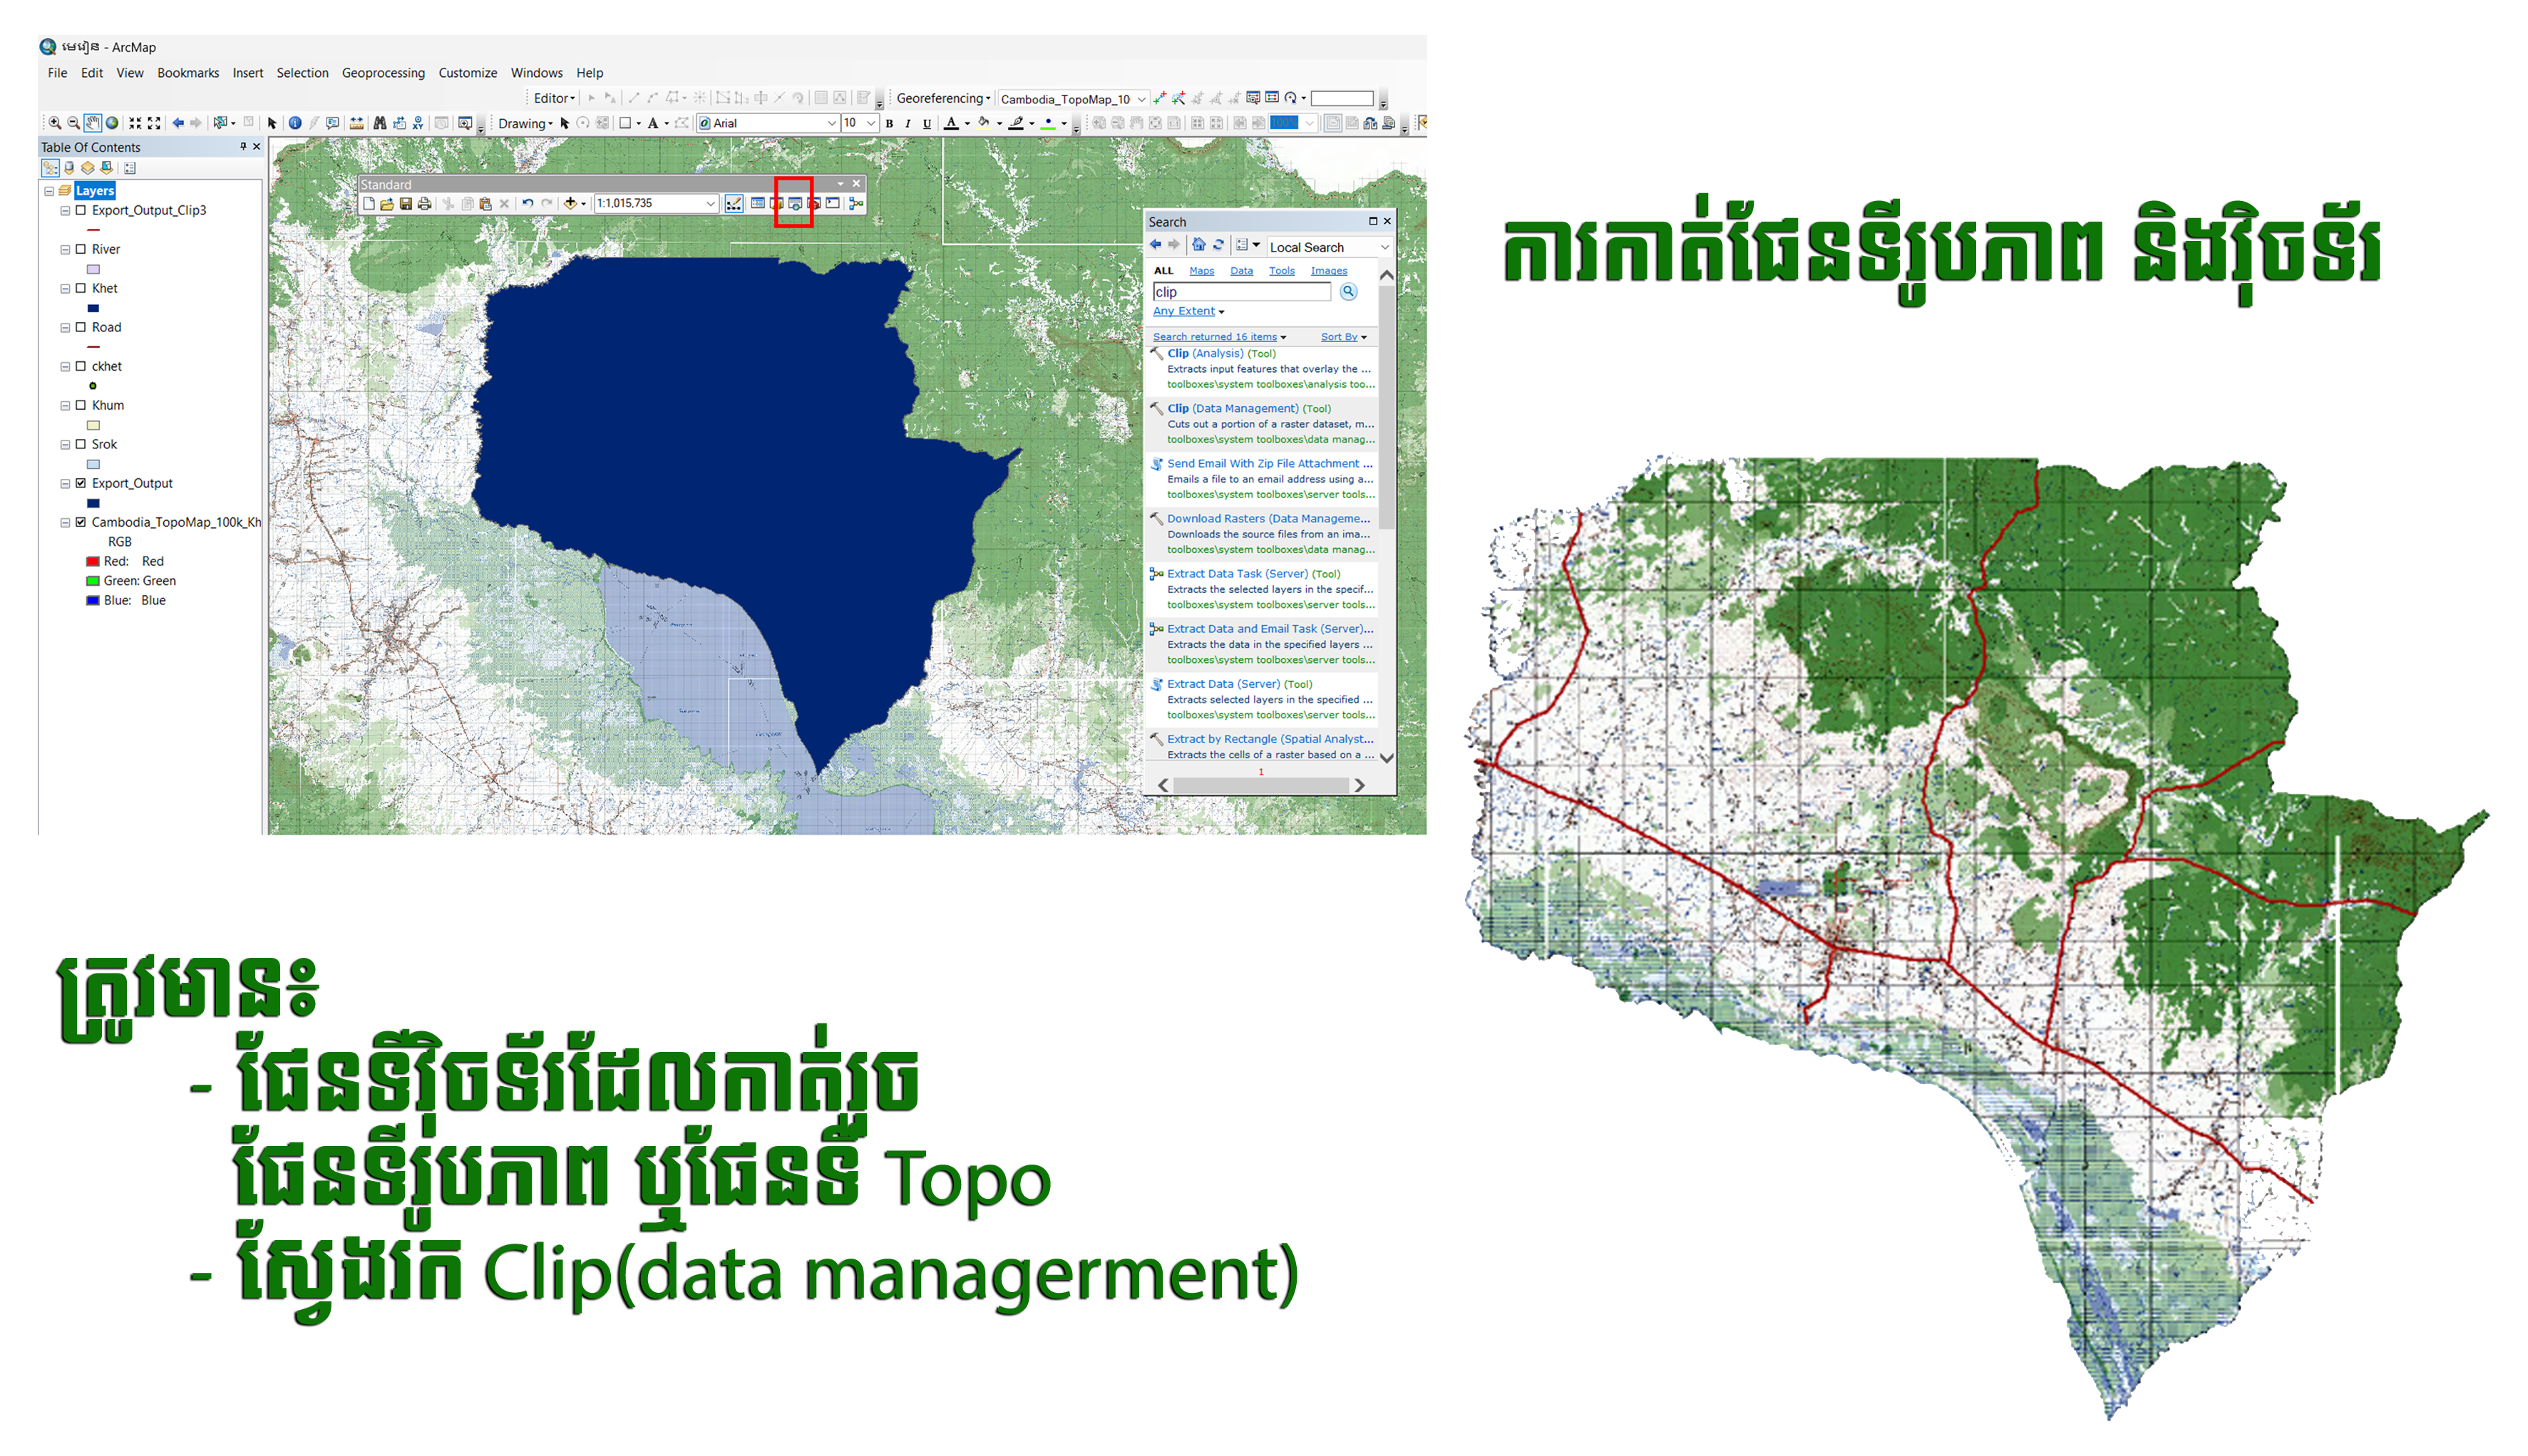Click the Fixed Zoom In icon

(135, 123)
